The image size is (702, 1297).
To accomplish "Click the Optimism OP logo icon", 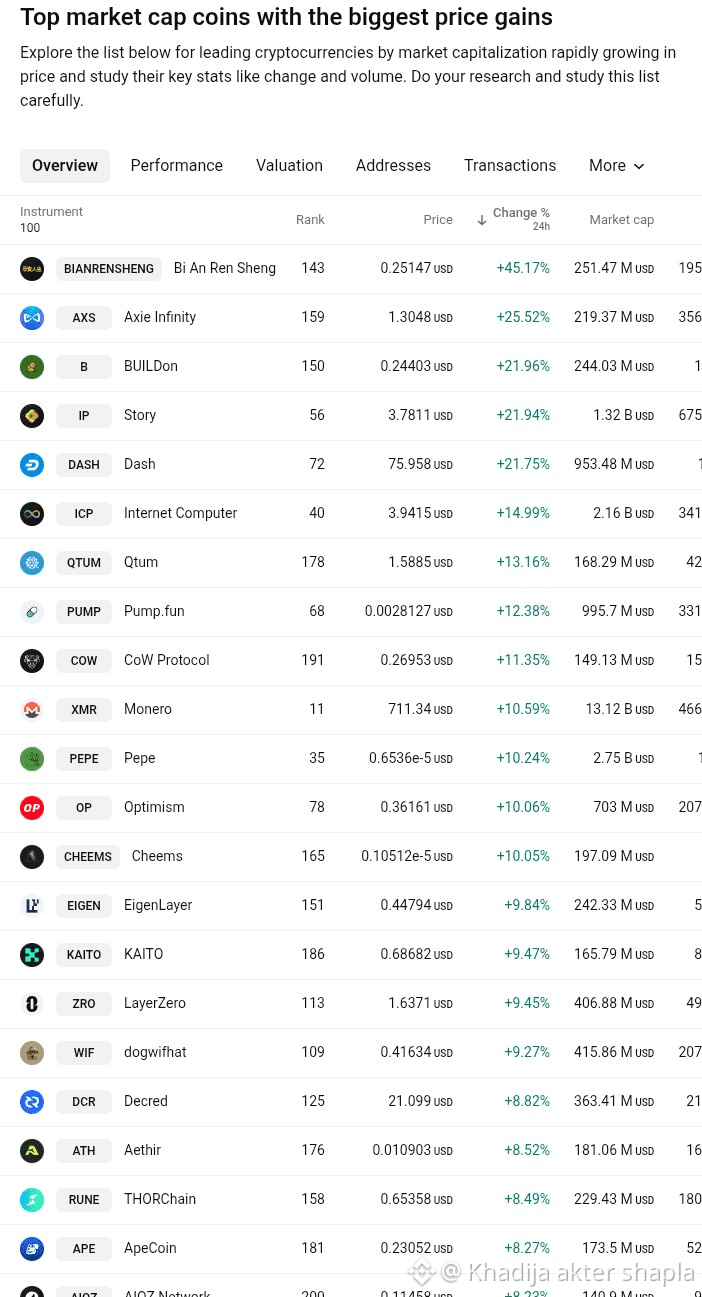I will pos(32,808).
